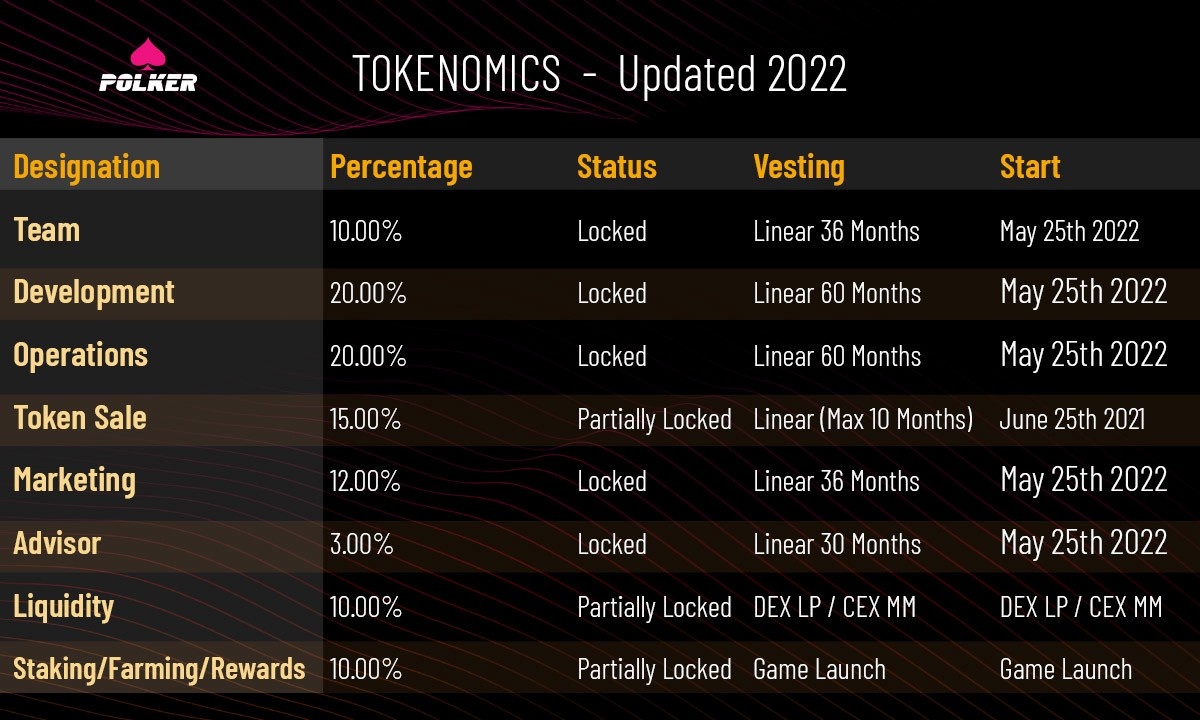Select the Token Sale row label
Image resolution: width=1200 pixels, height=720 pixels.
[79, 418]
